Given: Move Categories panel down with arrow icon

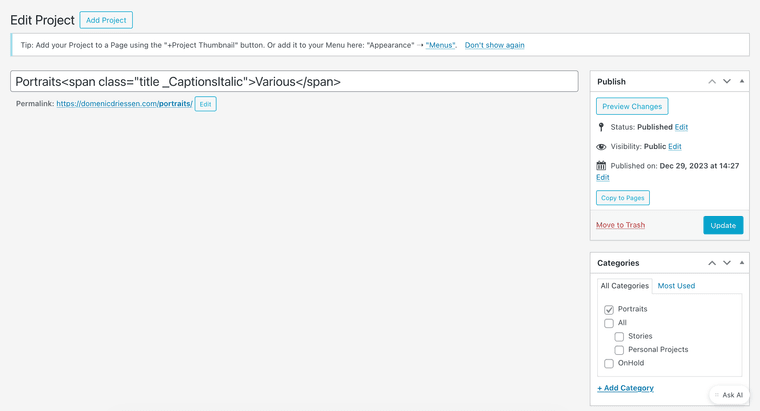Looking at the screenshot, I should tap(727, 263).
